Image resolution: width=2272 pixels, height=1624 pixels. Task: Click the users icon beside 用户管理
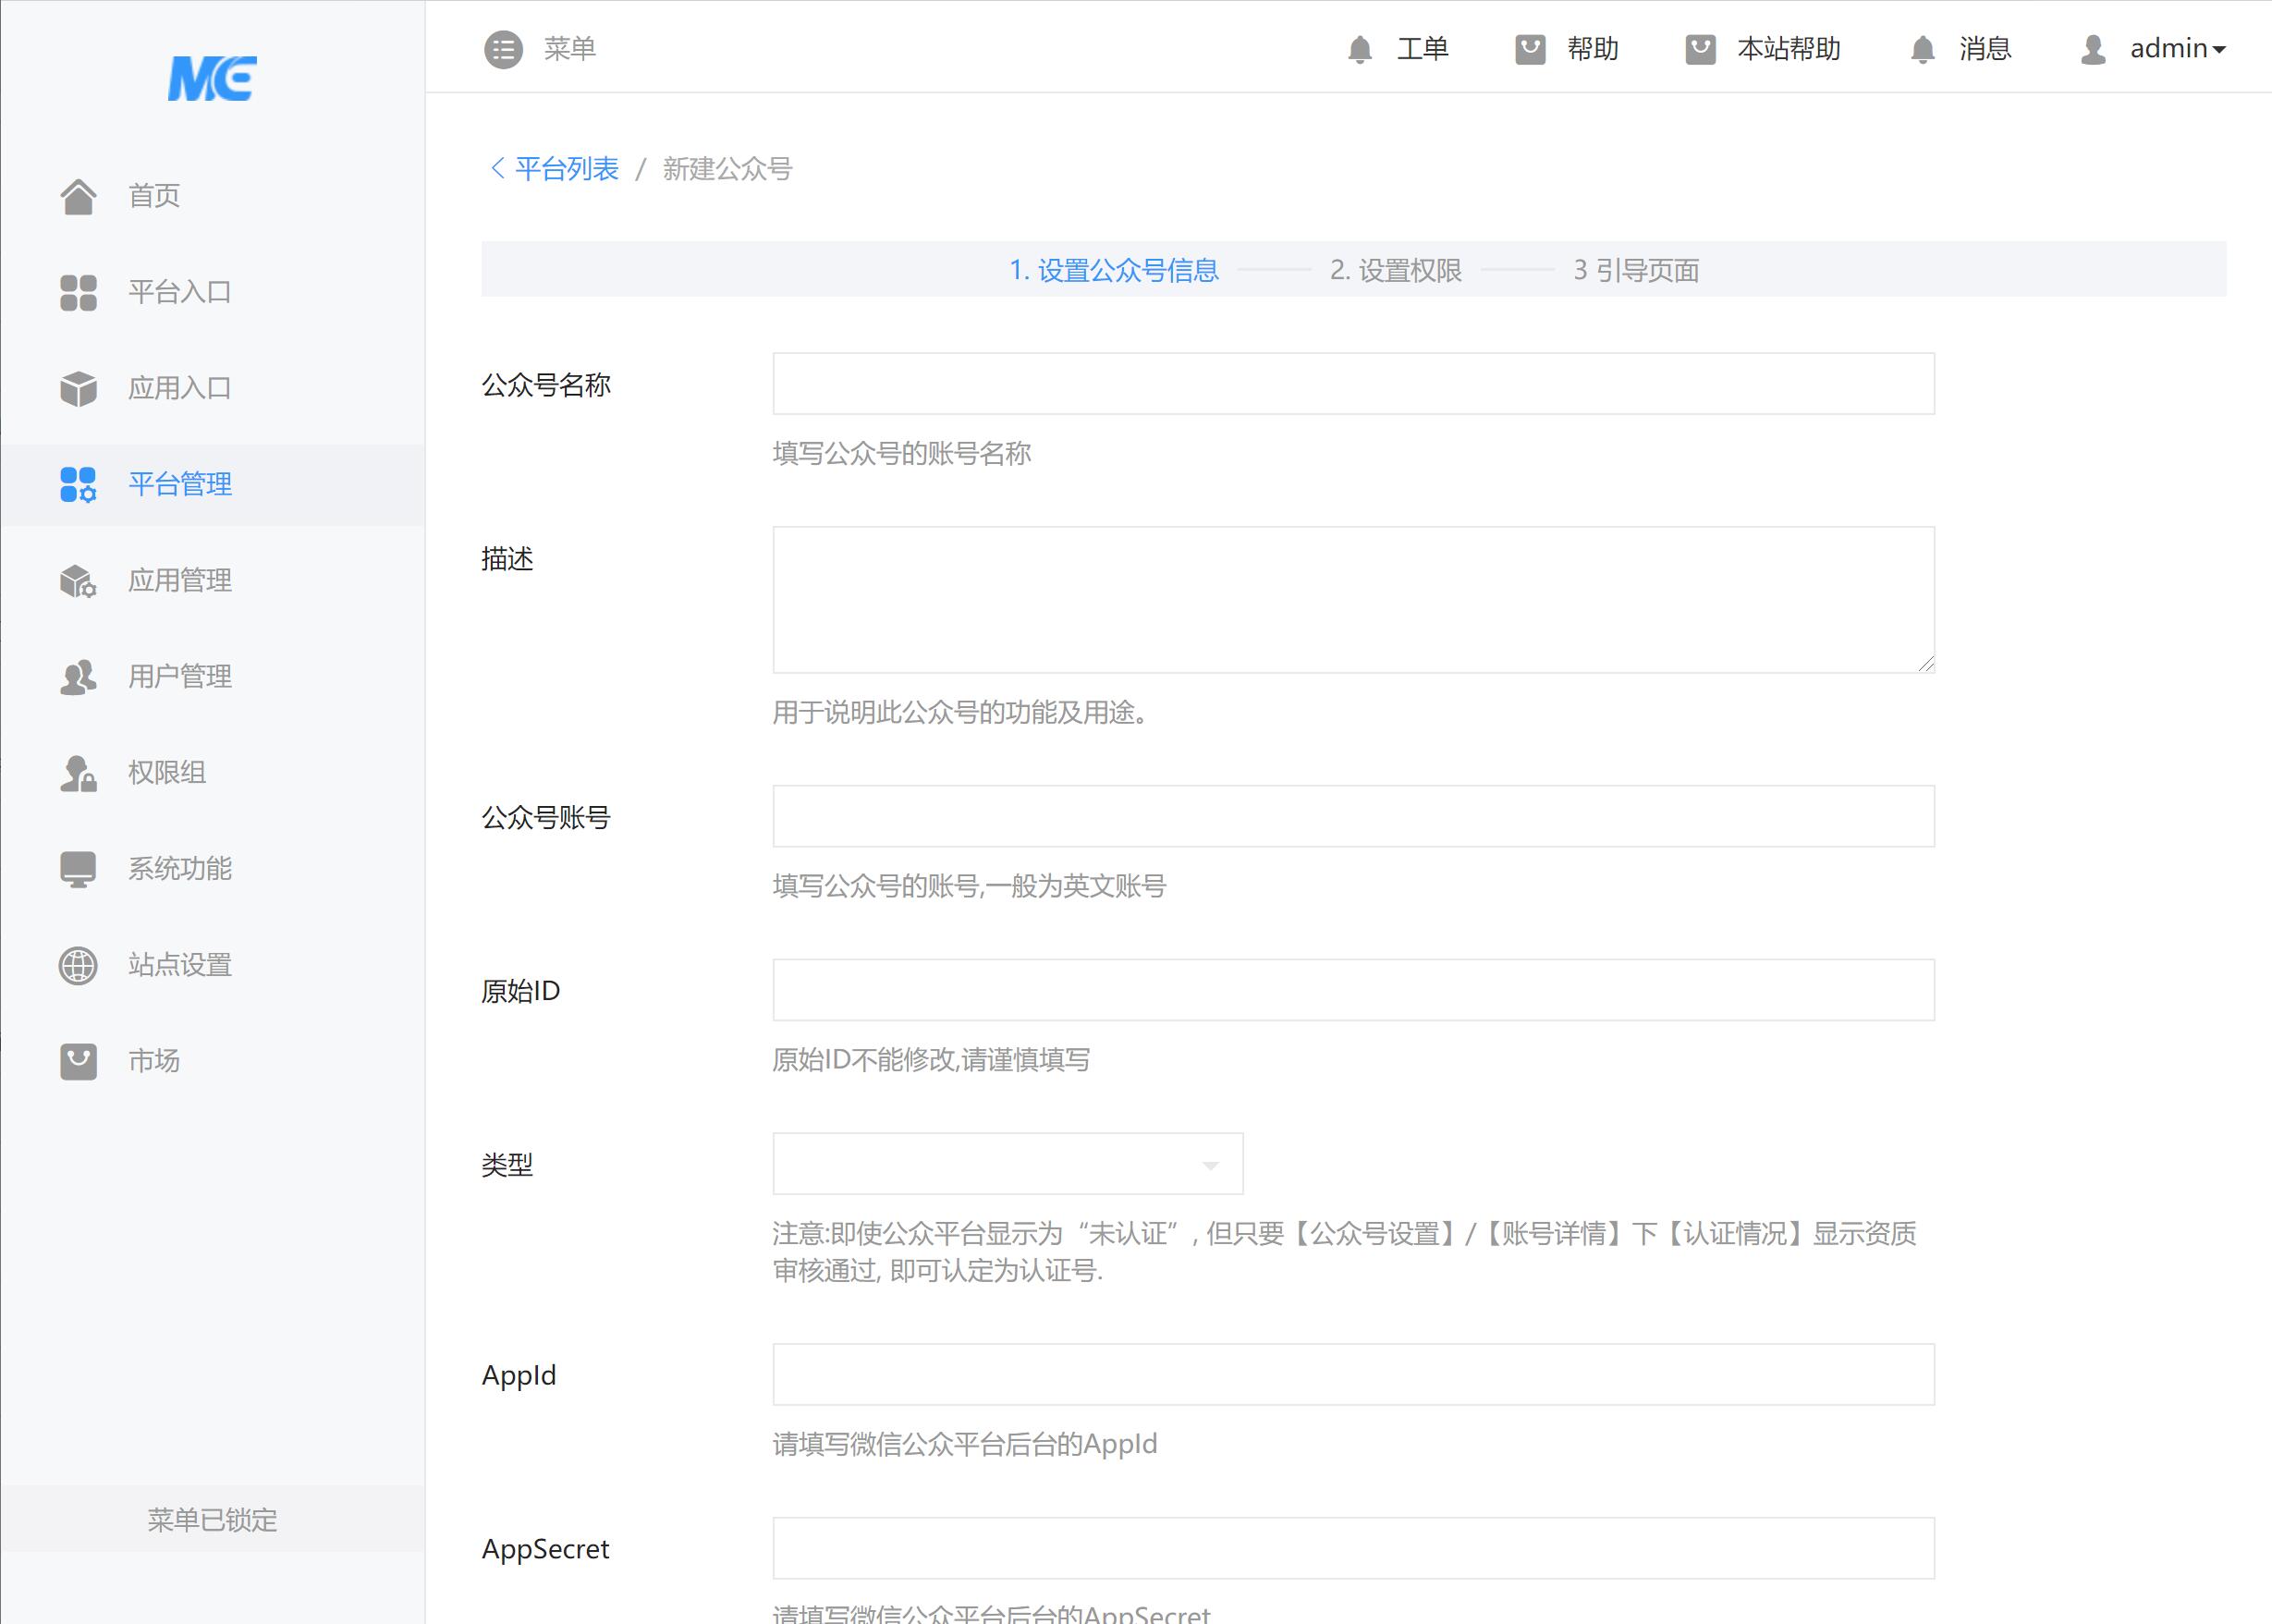tap(78, 676)
